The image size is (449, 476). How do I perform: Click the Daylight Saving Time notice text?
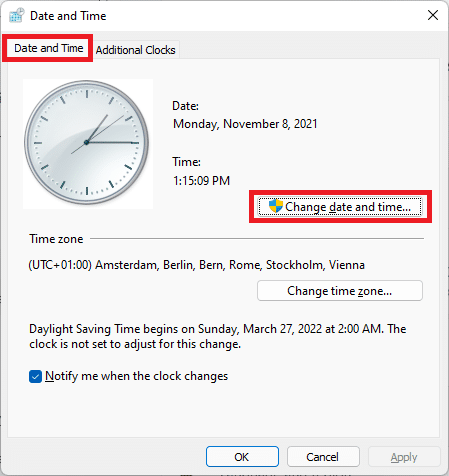(217, 336)
